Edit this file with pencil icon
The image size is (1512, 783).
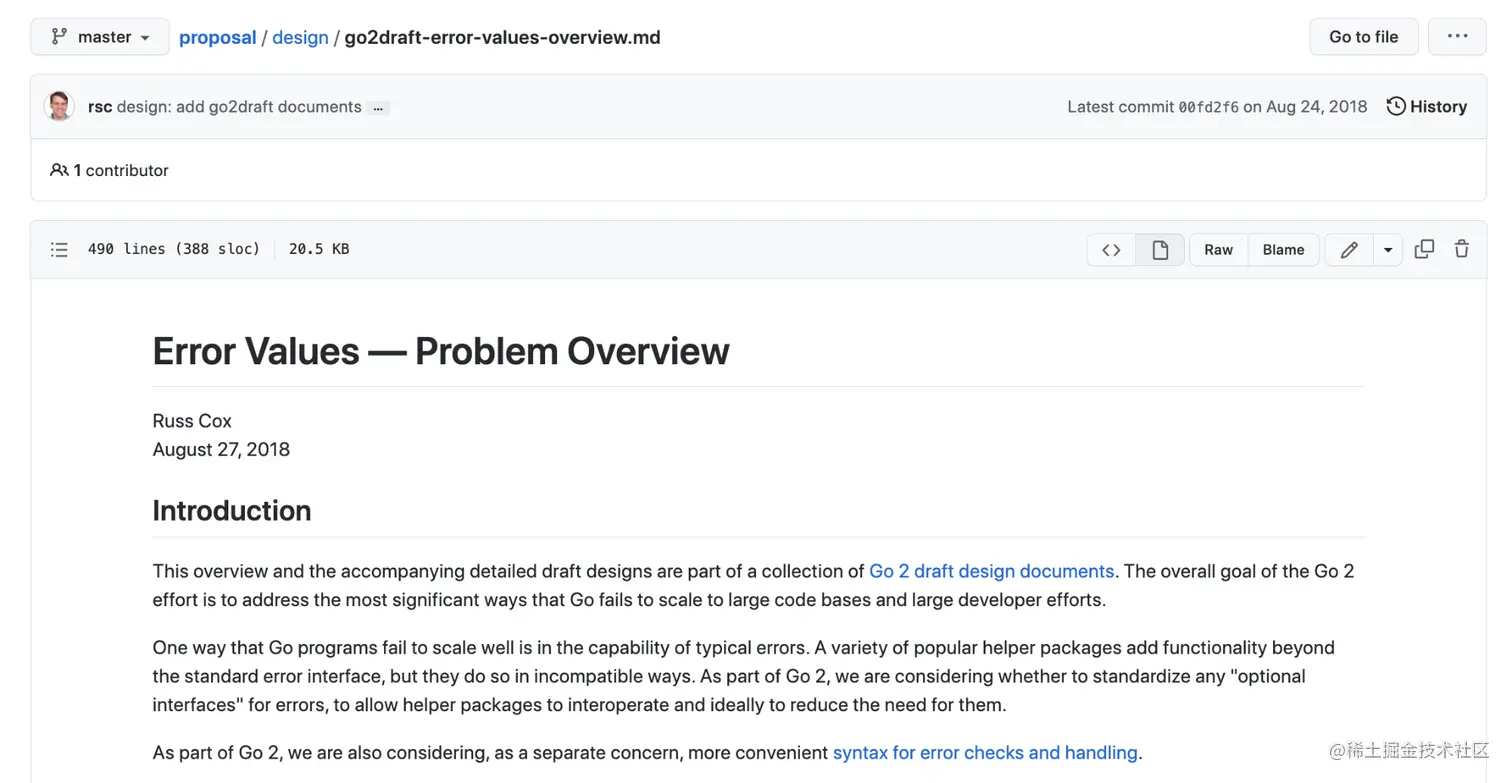(x=1349, y=250)
